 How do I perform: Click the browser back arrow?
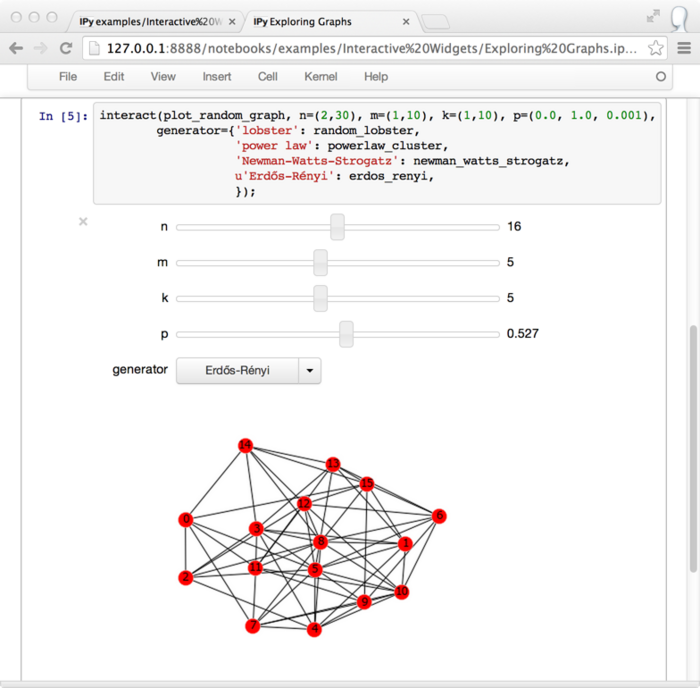(16, 48)
